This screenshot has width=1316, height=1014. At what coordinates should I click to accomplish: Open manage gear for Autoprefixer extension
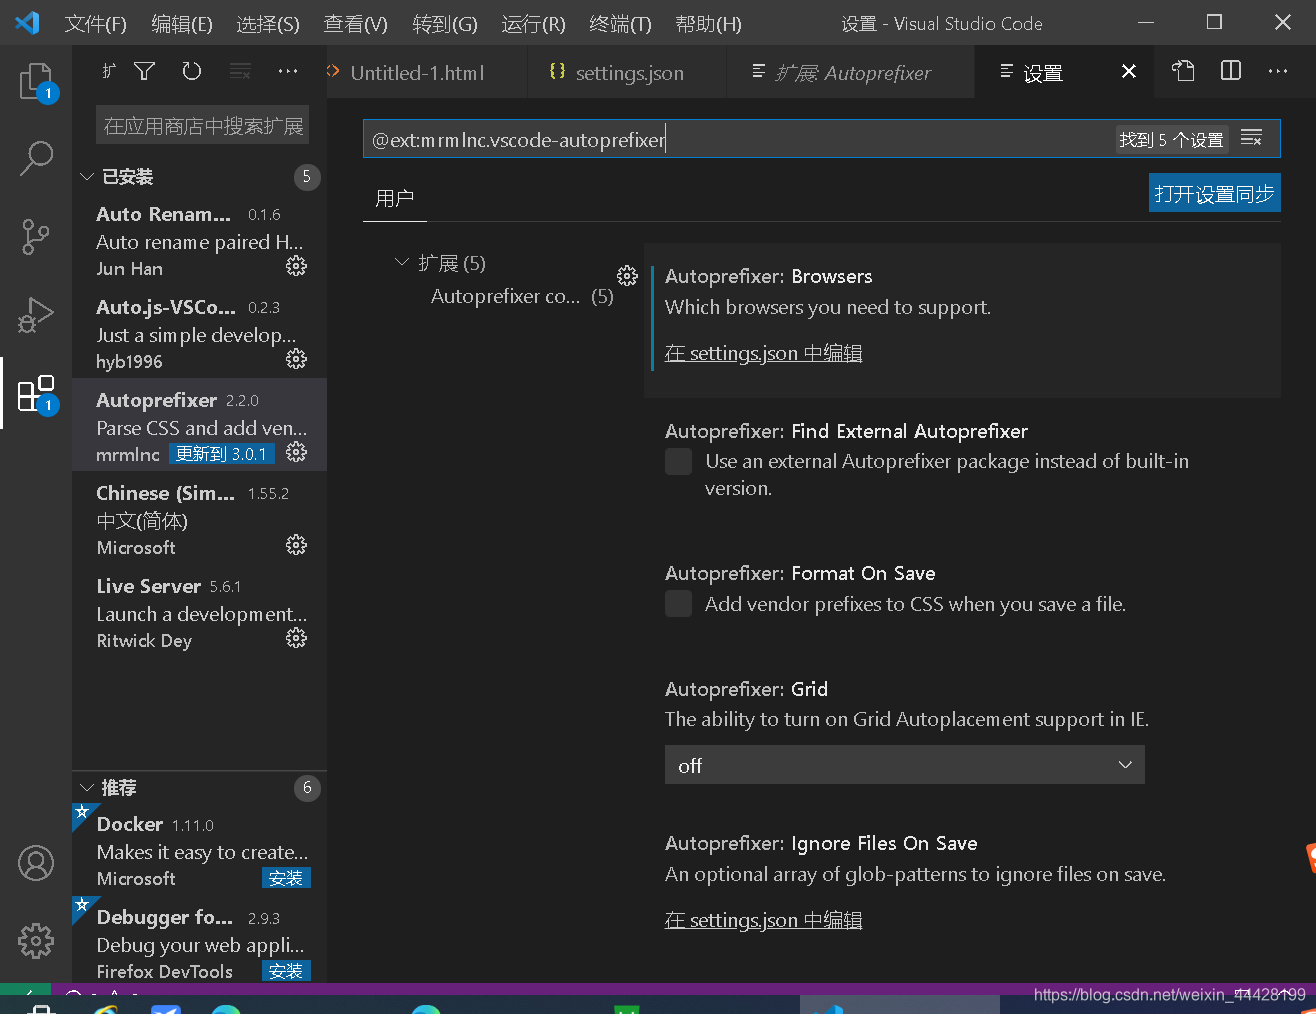[x=296, y=452]
